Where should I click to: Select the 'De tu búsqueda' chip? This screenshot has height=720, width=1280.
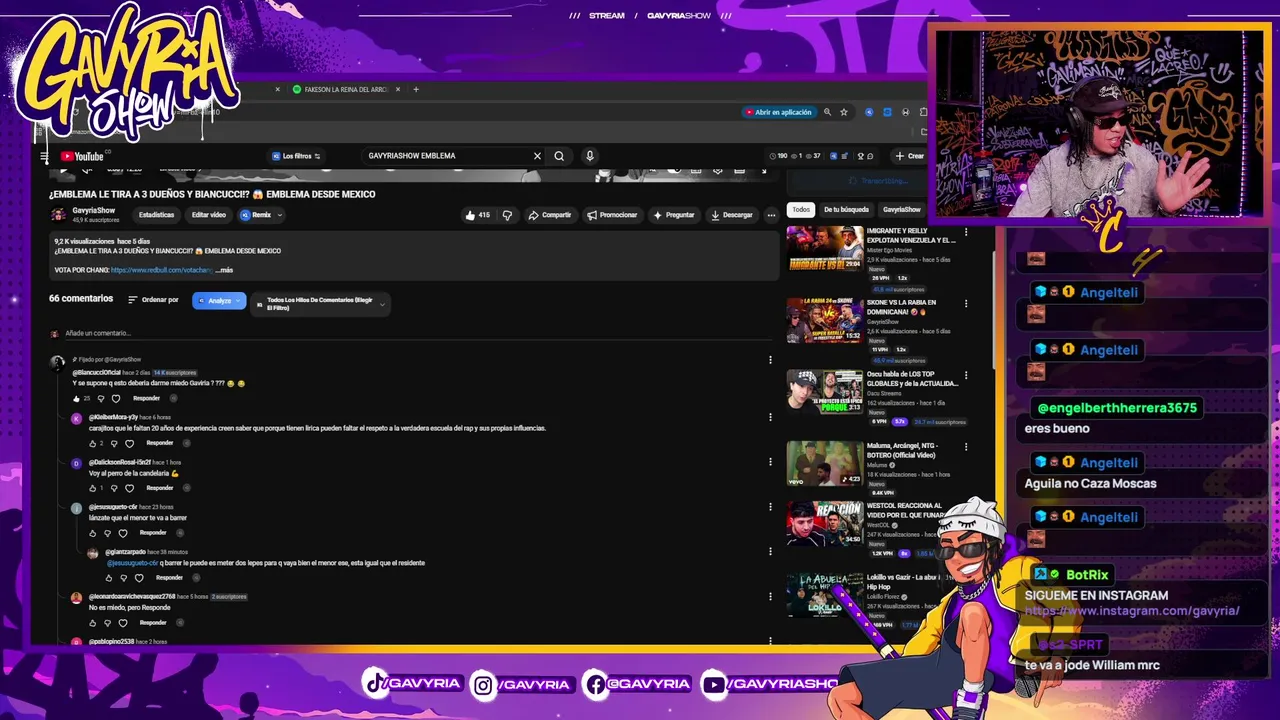[x=846, y=210]
